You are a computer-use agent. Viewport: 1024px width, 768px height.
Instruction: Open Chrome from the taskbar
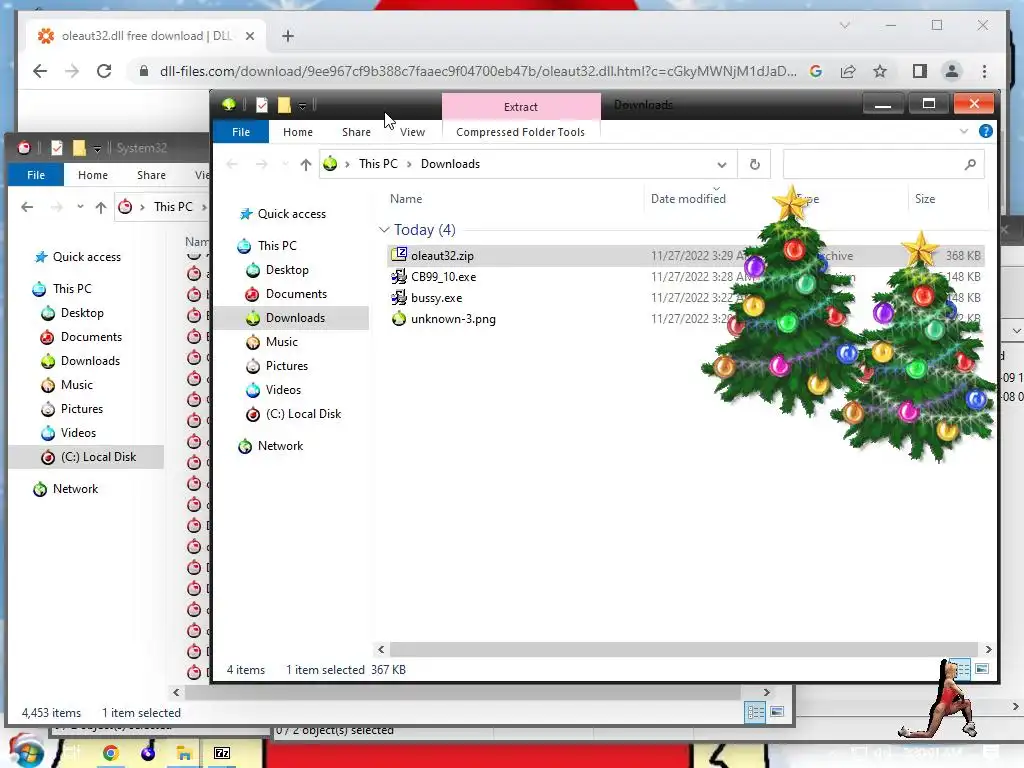tap(110, 754)
